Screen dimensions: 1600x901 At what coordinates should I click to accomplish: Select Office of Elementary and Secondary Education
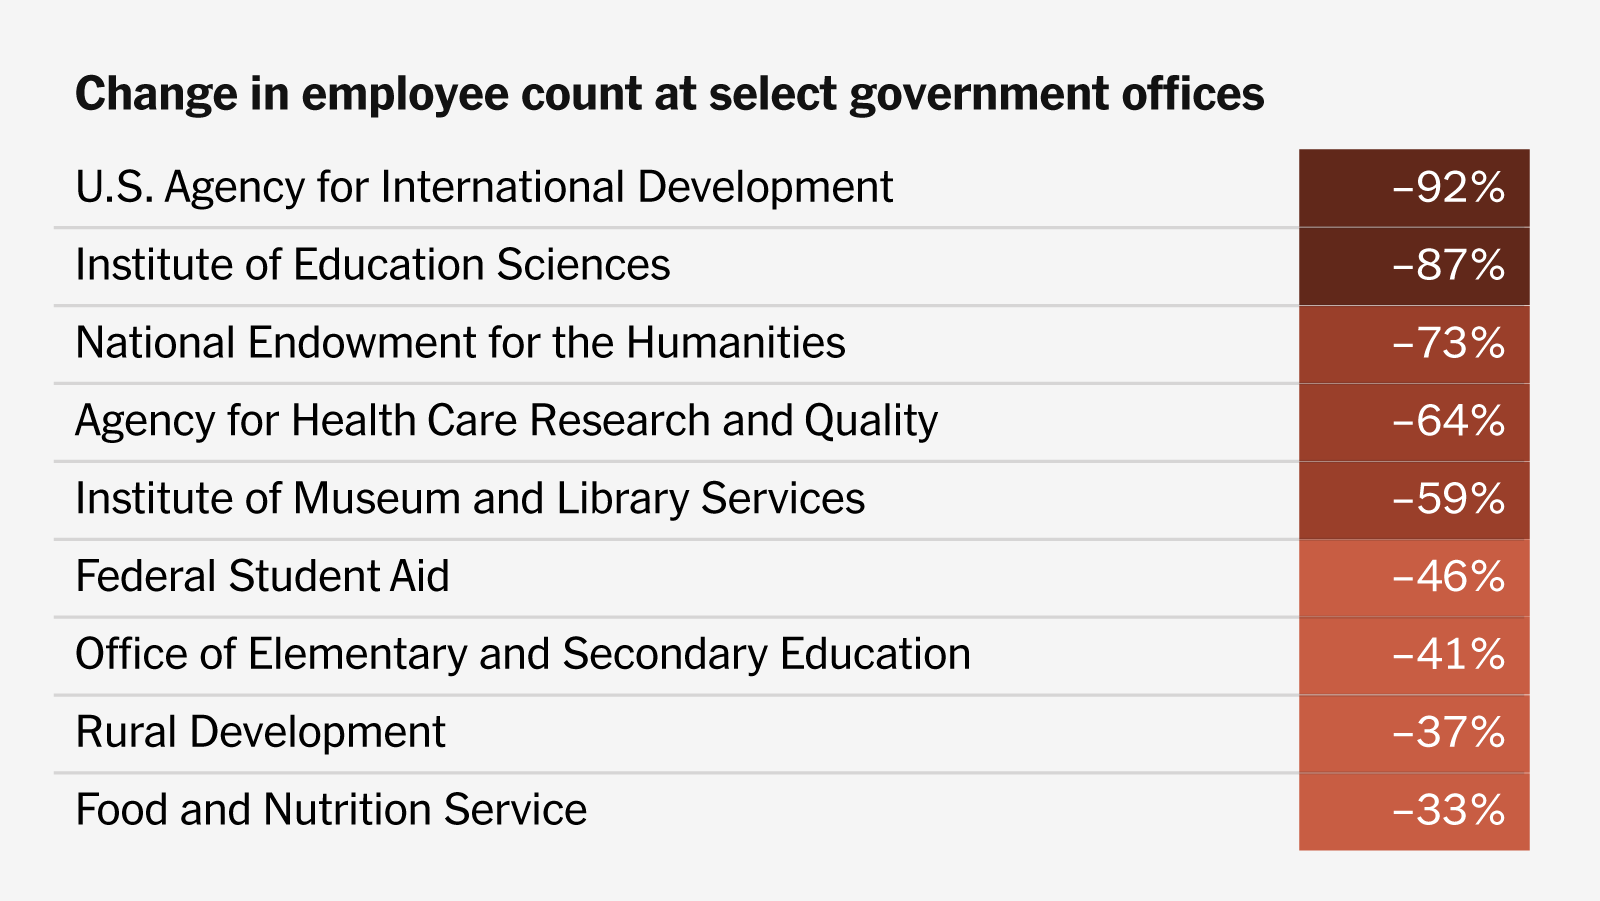click(522, 655)
